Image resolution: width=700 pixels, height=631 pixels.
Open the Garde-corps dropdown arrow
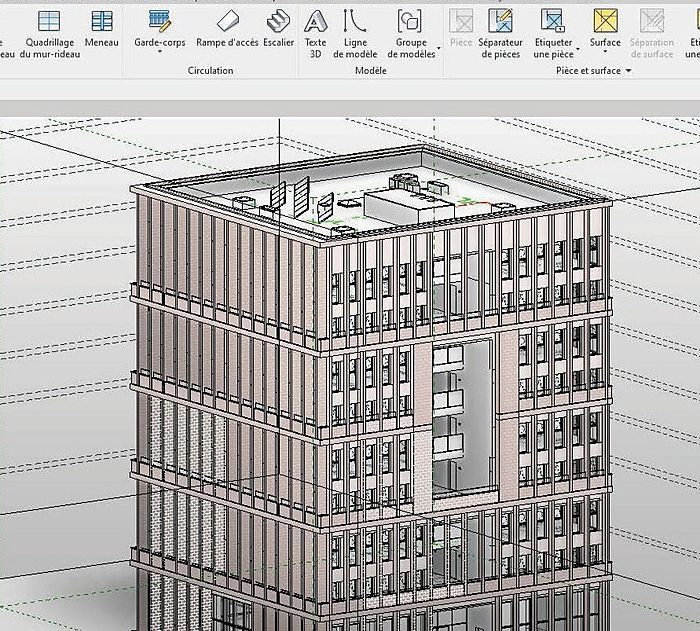(159, 52)
